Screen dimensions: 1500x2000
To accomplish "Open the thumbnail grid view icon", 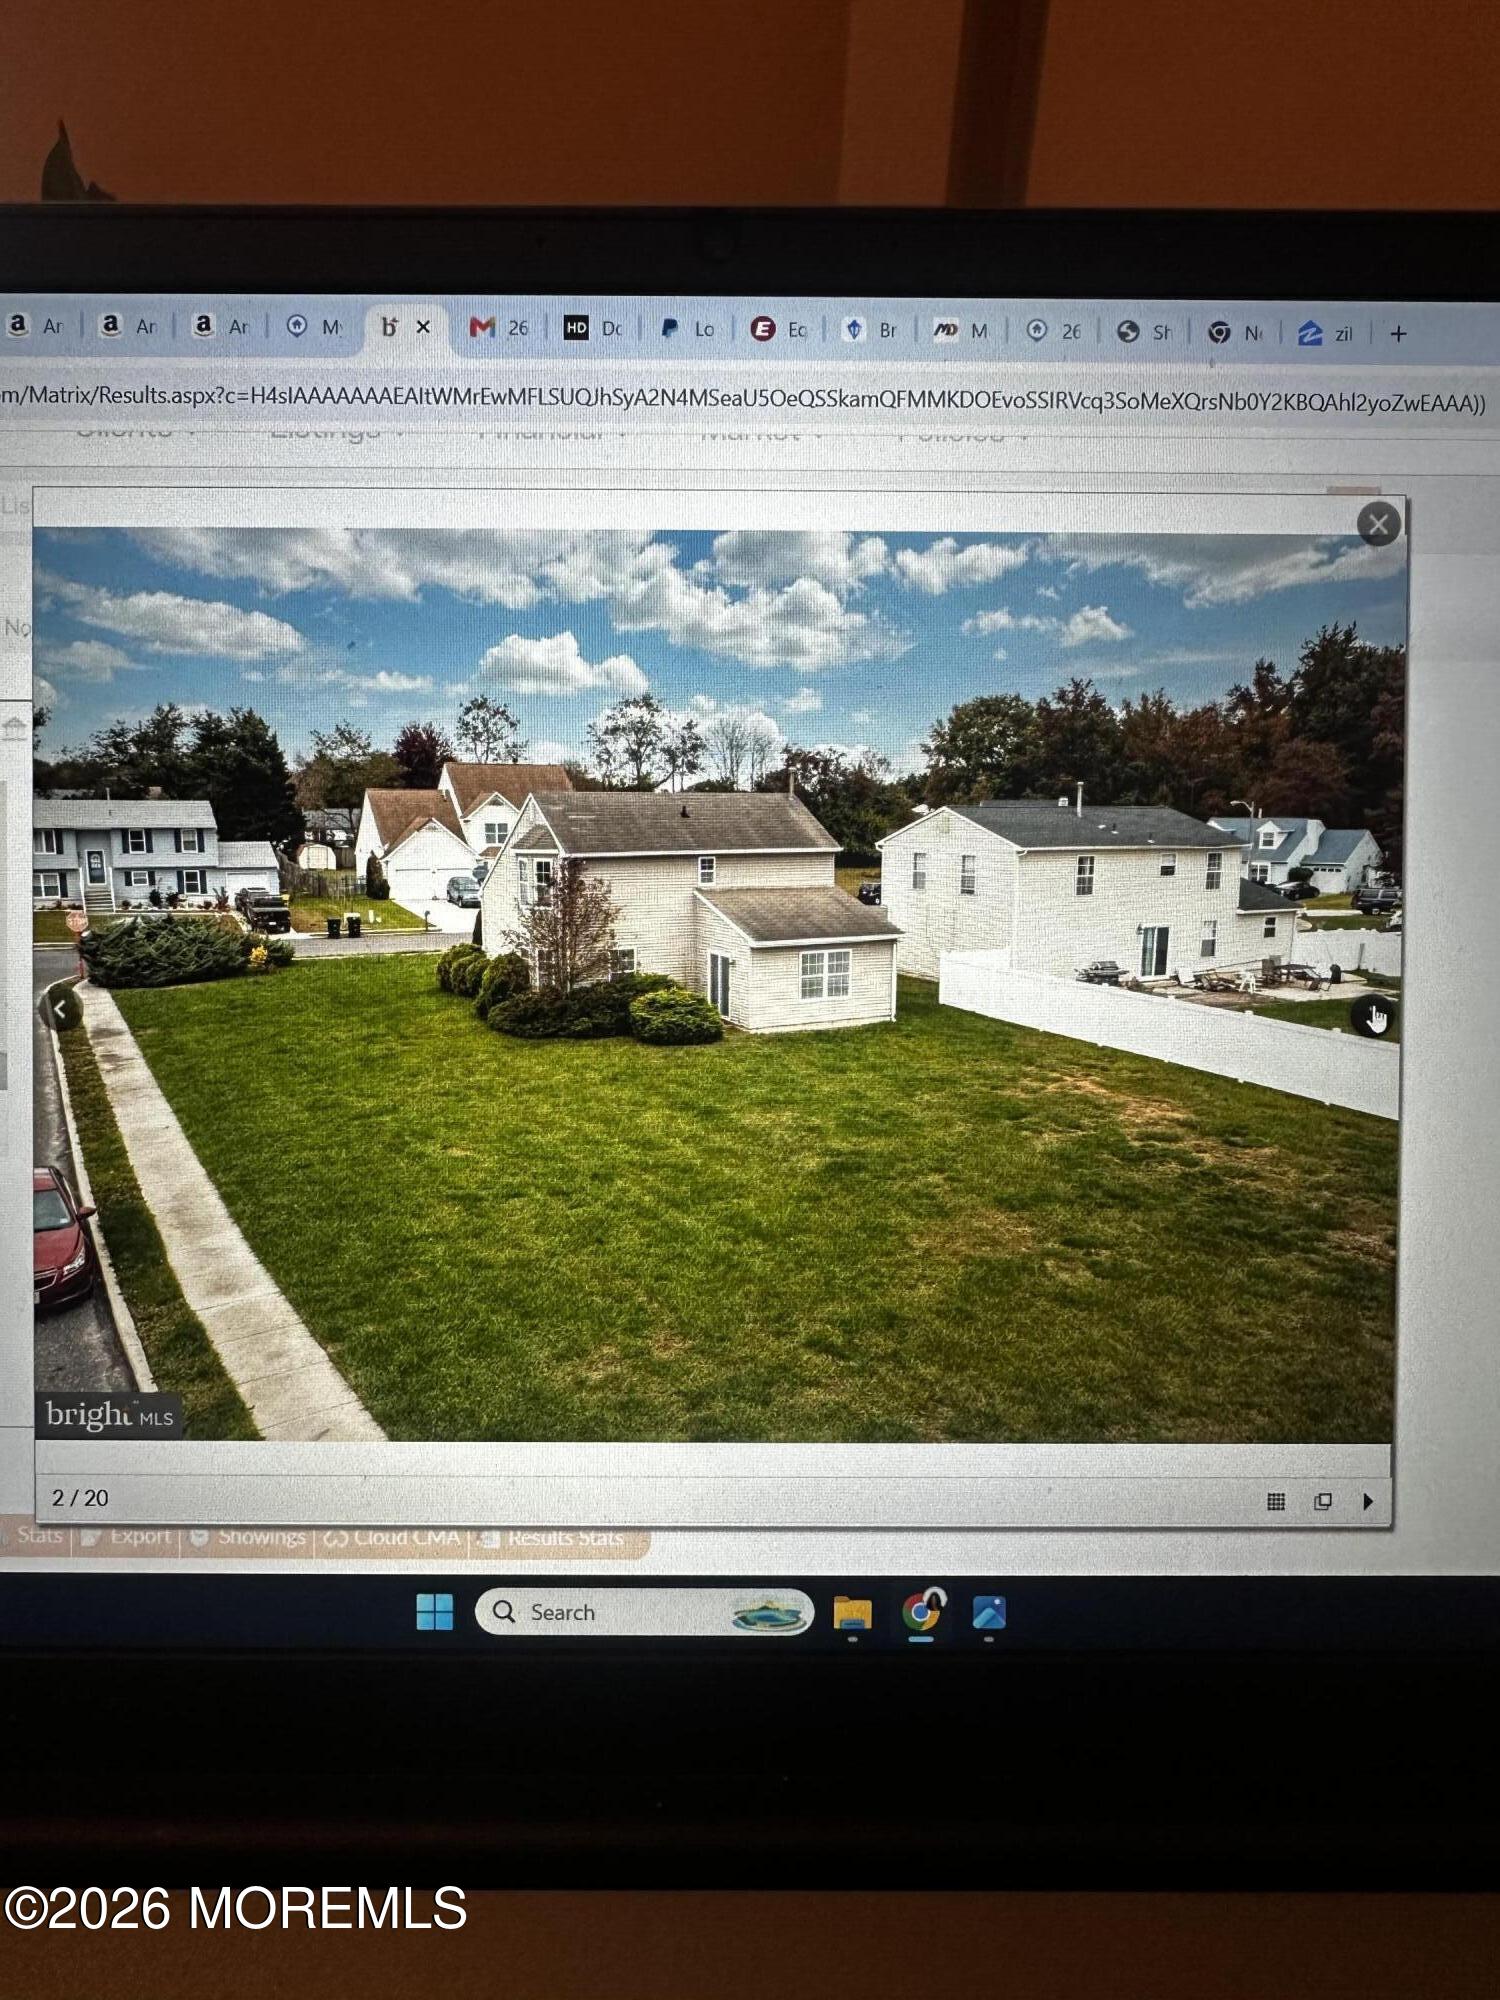I will (1276, 1501).
